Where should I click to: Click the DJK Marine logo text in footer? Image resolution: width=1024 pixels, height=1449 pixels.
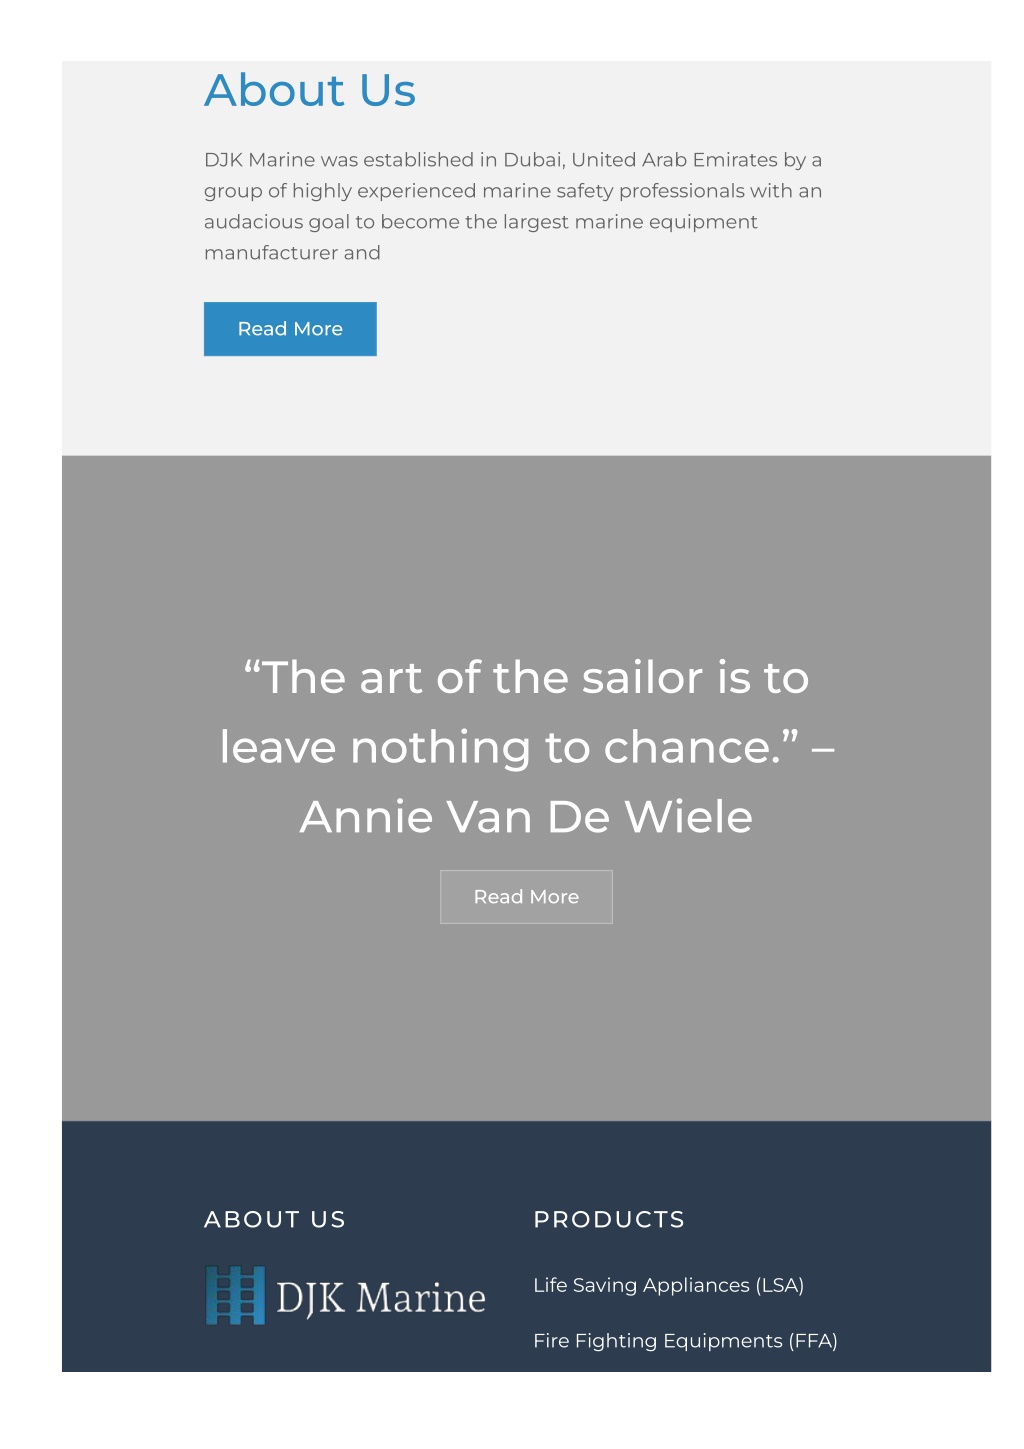(380, 1298)
